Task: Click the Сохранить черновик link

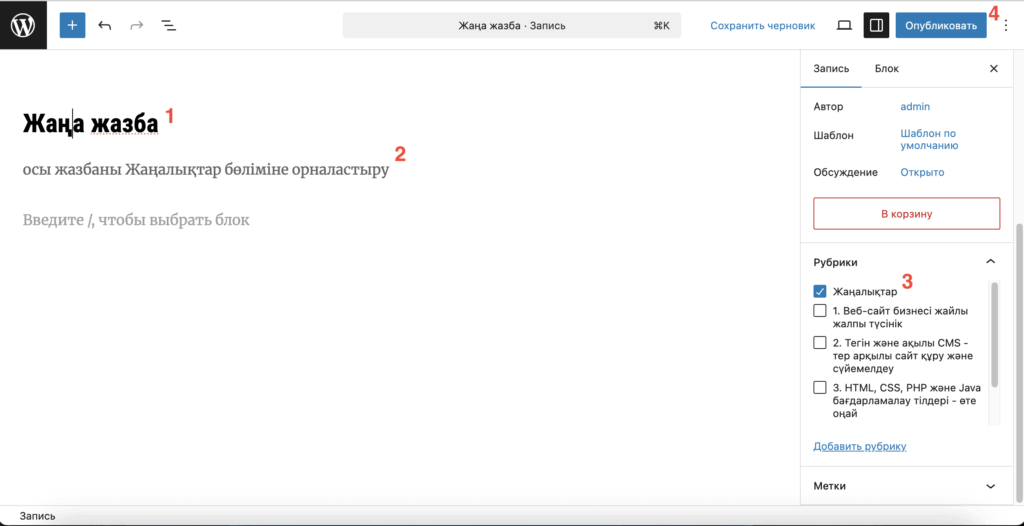Action: pyautogui.click(x=762, y=25)
